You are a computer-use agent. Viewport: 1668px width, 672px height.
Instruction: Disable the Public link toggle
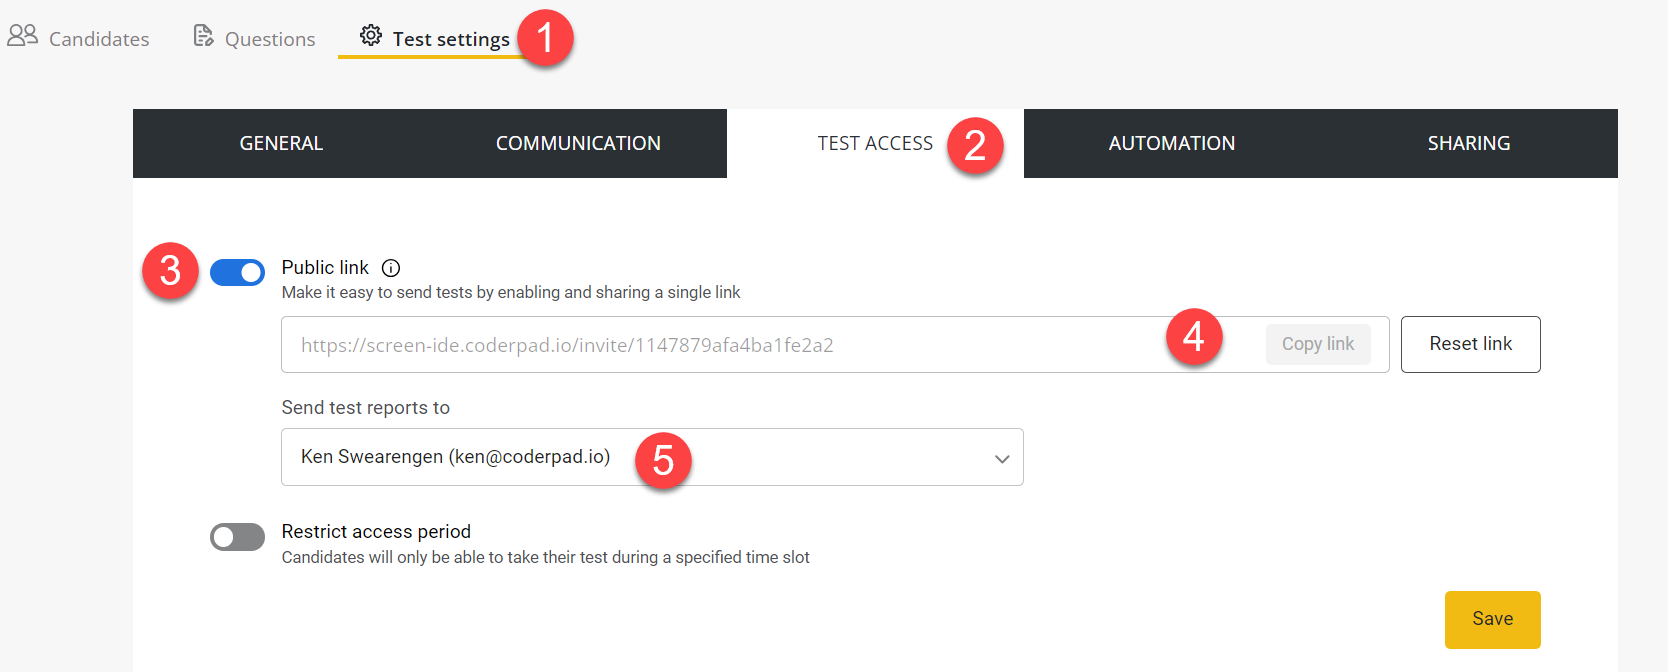tap(237, 272)
